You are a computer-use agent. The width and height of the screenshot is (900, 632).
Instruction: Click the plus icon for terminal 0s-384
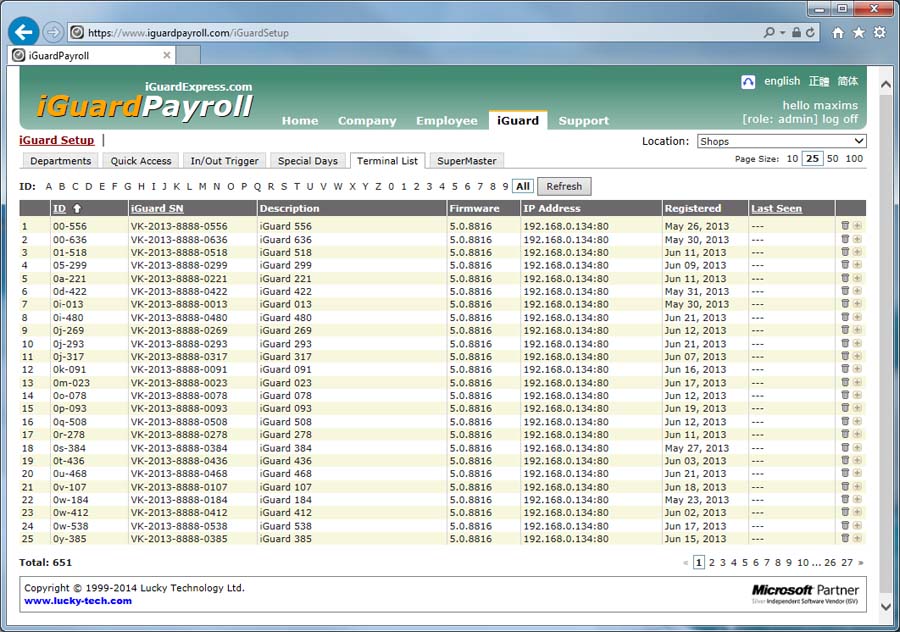[x=857, y=447]
